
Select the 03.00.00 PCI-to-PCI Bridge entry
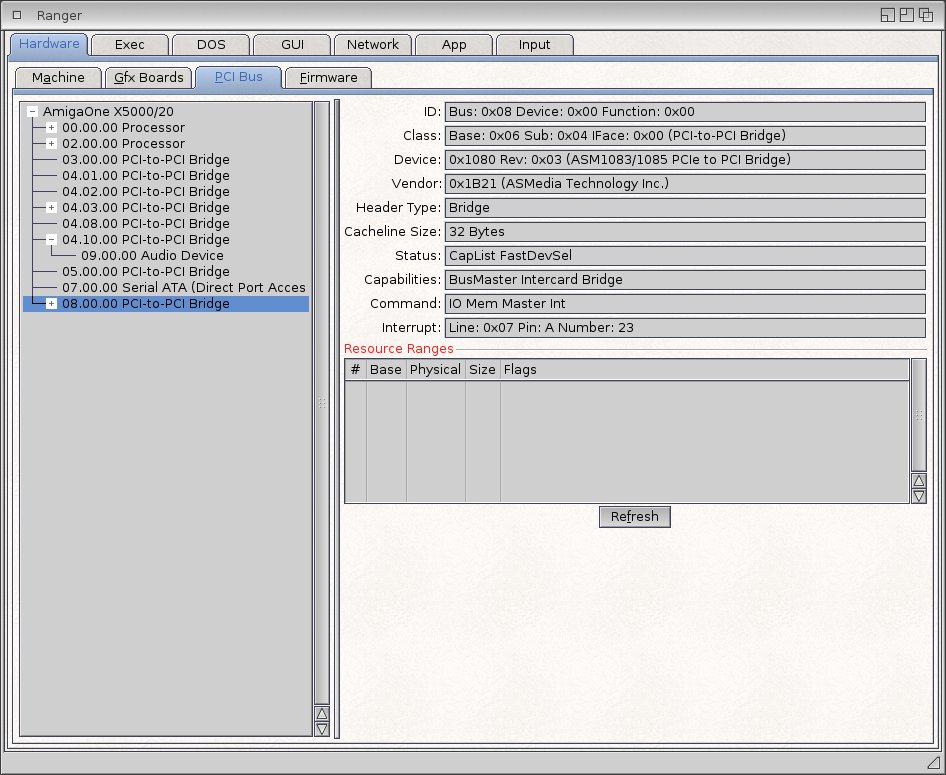[x=145, y=160]
